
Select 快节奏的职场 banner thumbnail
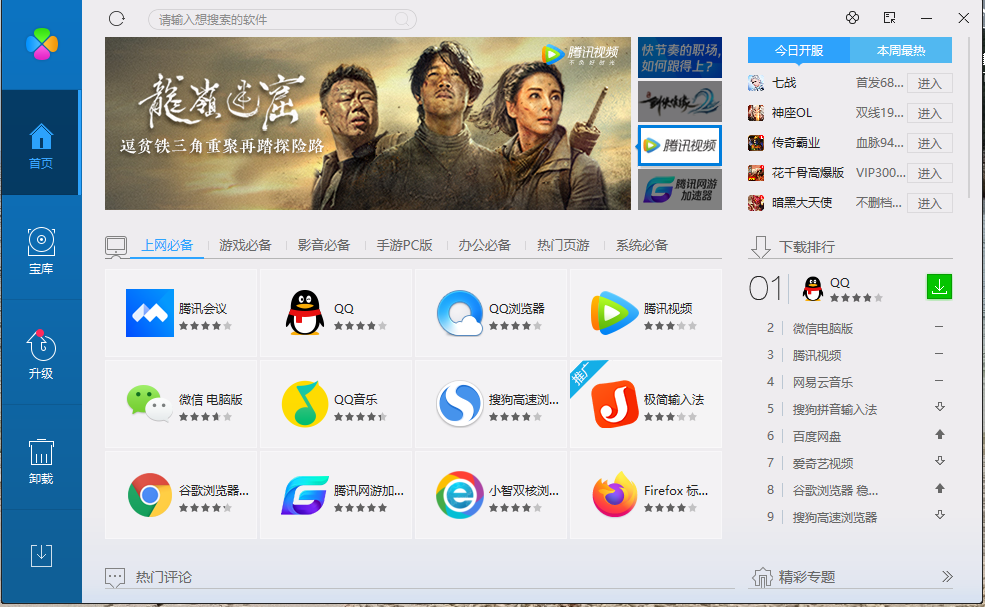(680, 57)
